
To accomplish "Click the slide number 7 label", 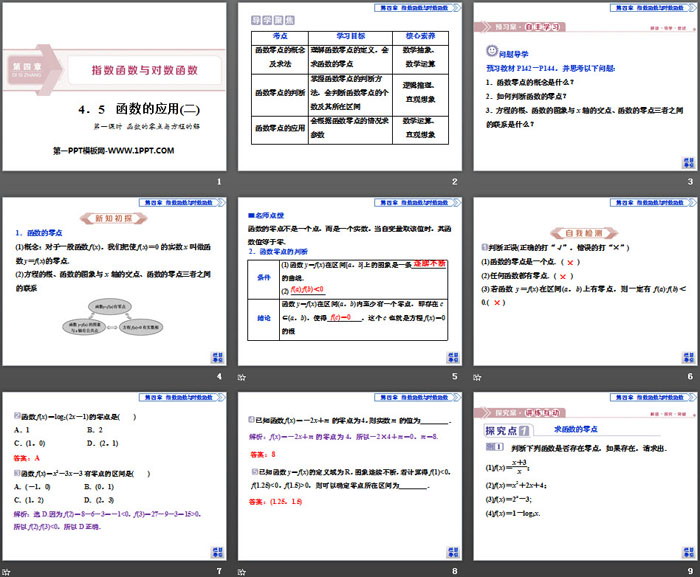I will (219, 571).
